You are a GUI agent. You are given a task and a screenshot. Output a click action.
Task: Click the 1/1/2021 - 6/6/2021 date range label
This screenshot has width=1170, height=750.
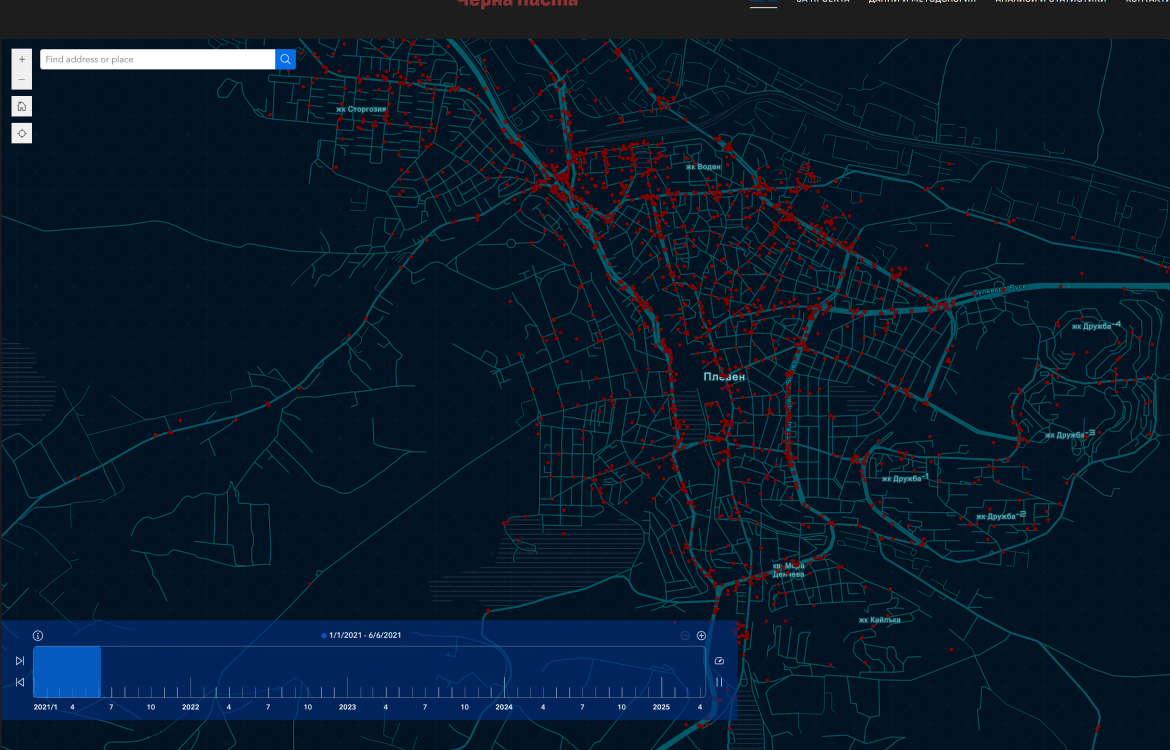pyautogui.click(x=365, y=636)
